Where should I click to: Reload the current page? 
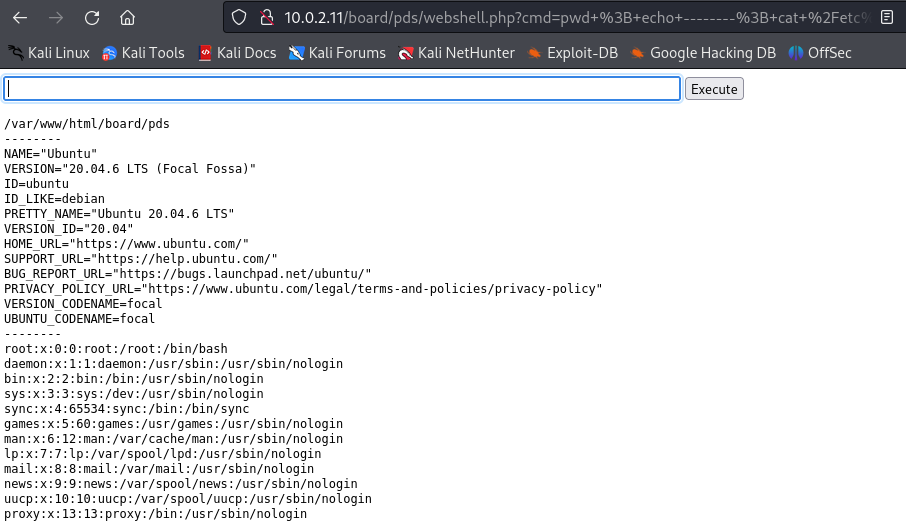(x=92, y=18)
